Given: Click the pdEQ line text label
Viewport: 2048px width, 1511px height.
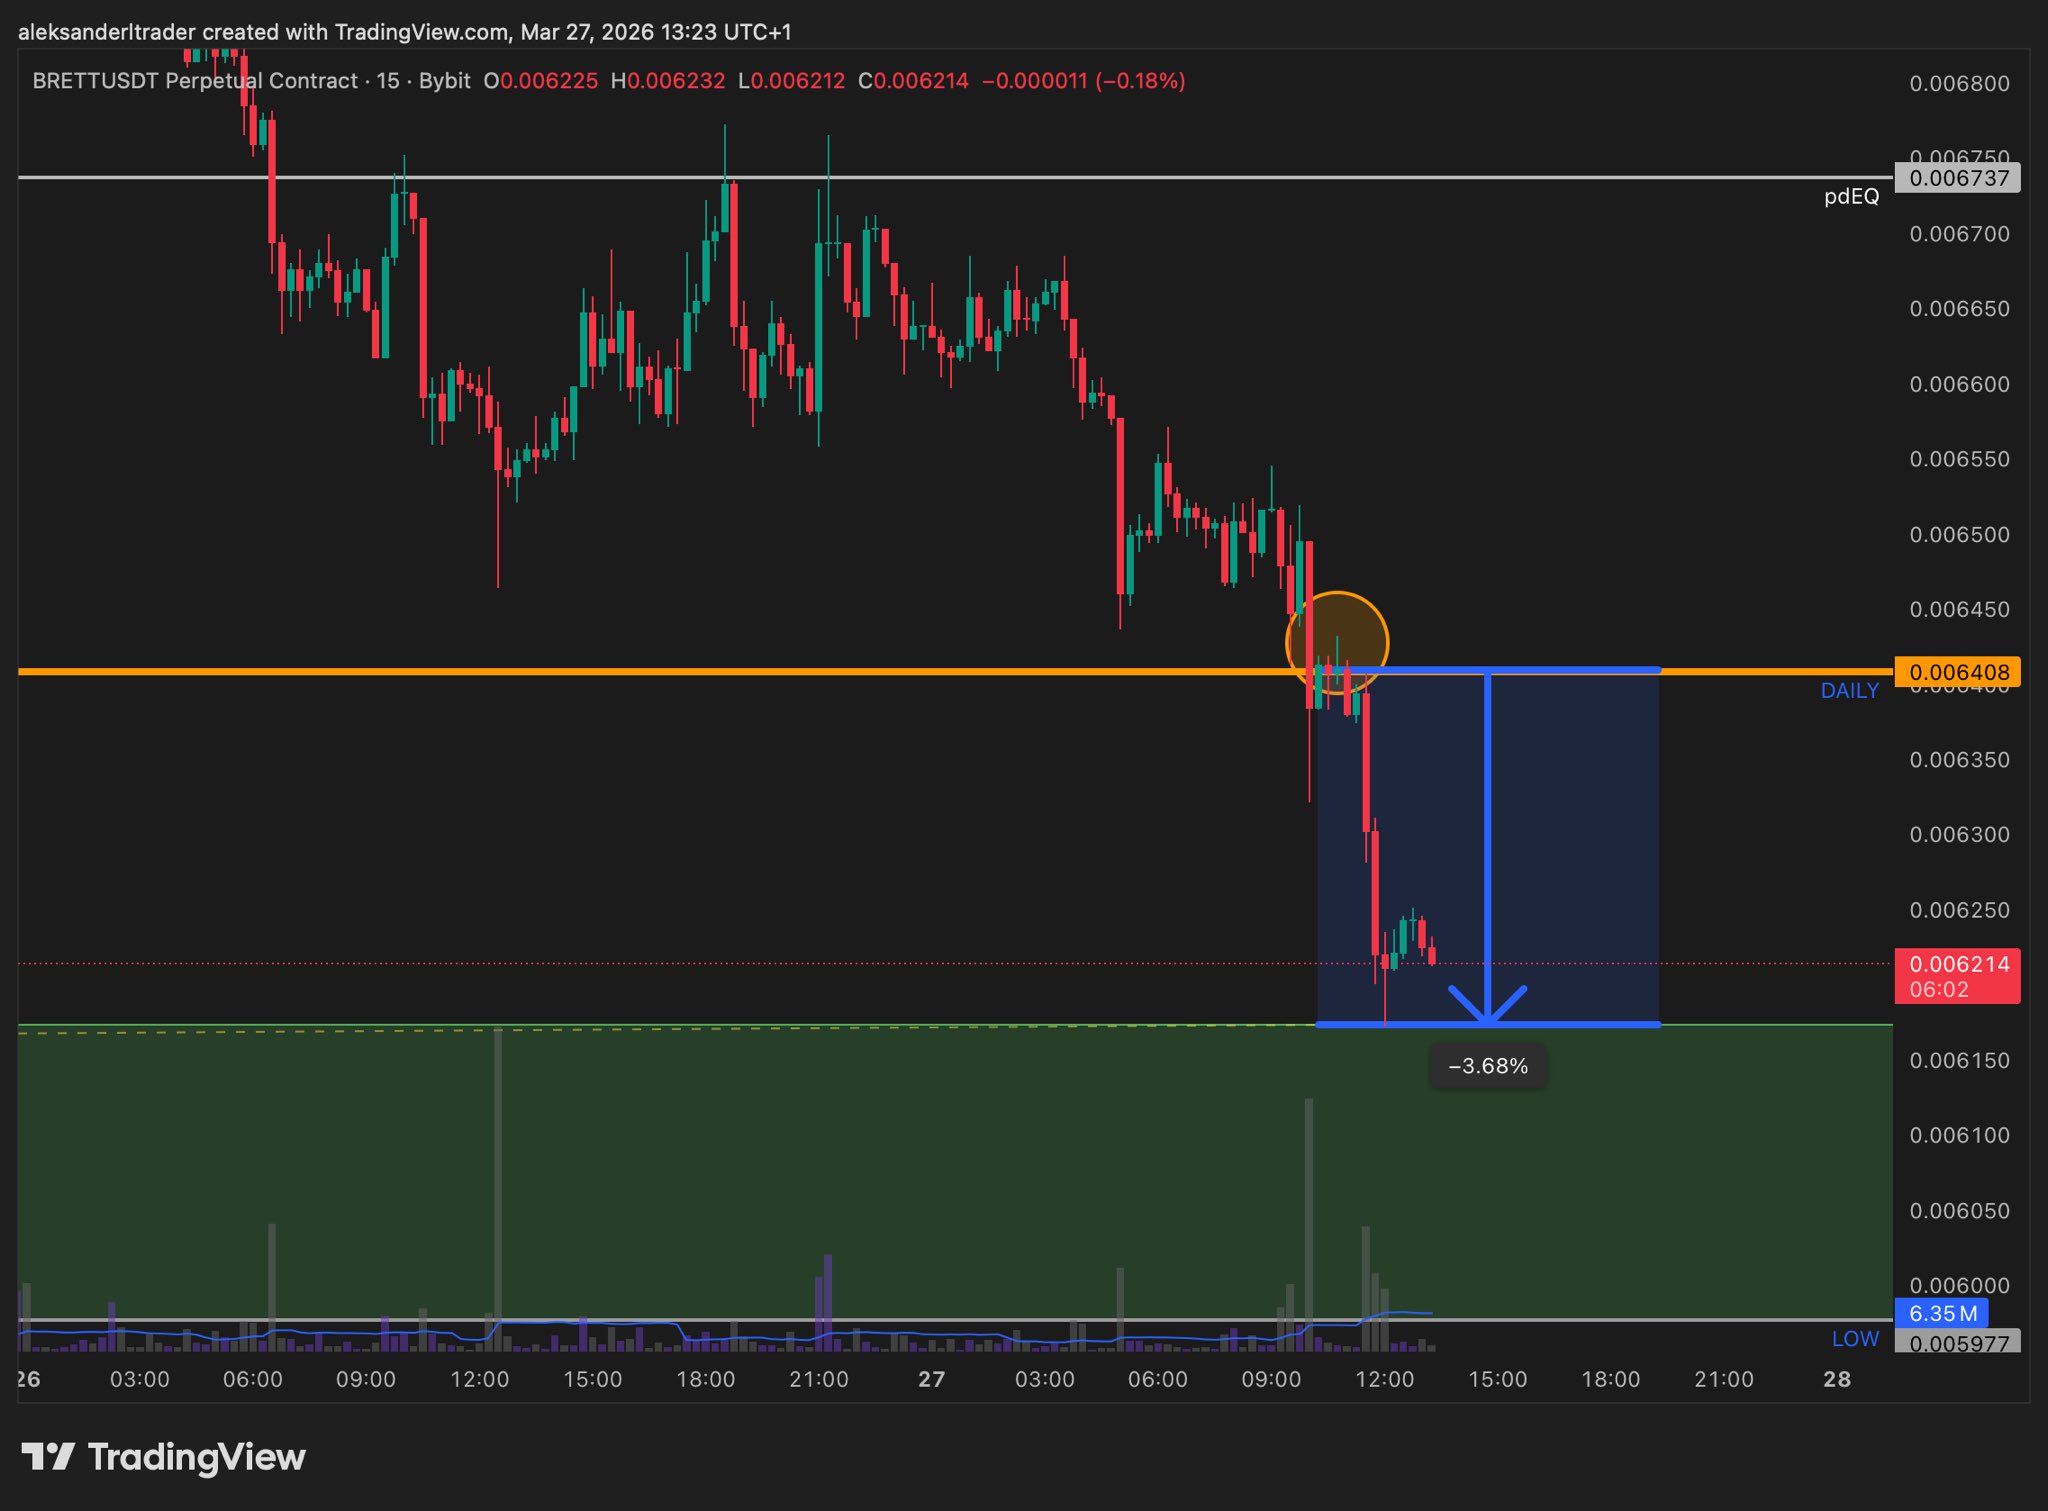Looking at the screenshot, I should [1851, 197].
